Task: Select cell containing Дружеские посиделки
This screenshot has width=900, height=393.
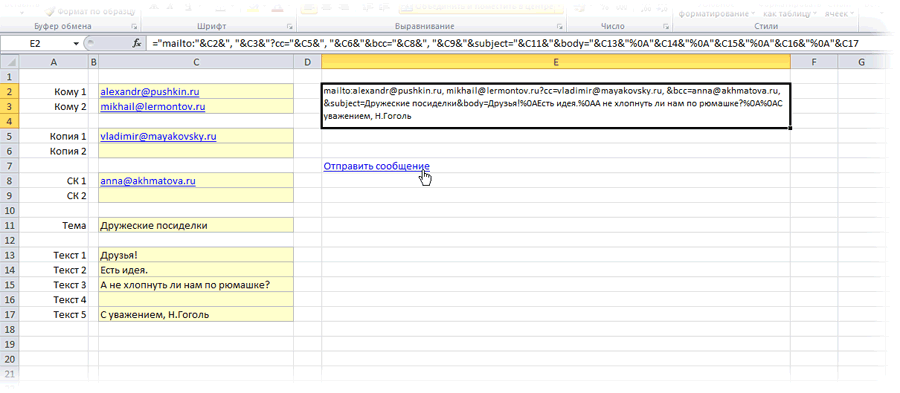Action: [x=196, y=225]
